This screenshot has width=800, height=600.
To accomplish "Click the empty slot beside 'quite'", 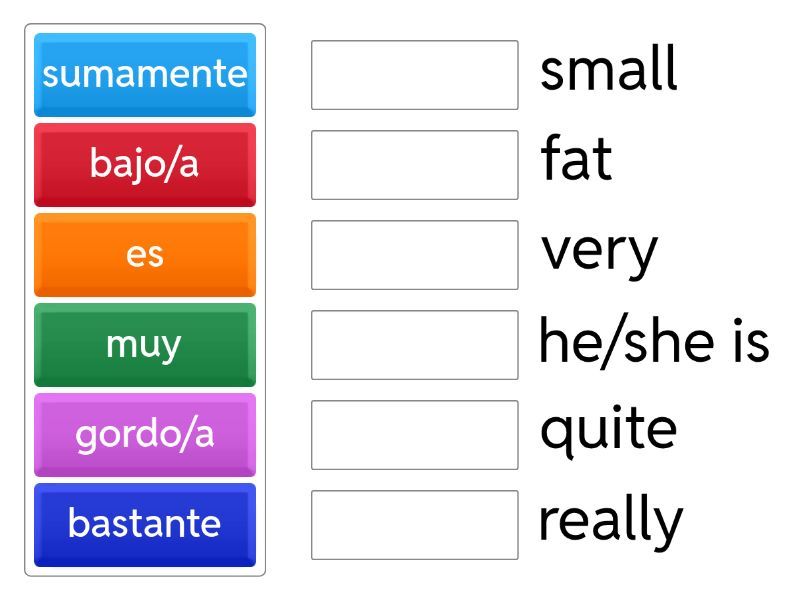I will pos(415,435).
